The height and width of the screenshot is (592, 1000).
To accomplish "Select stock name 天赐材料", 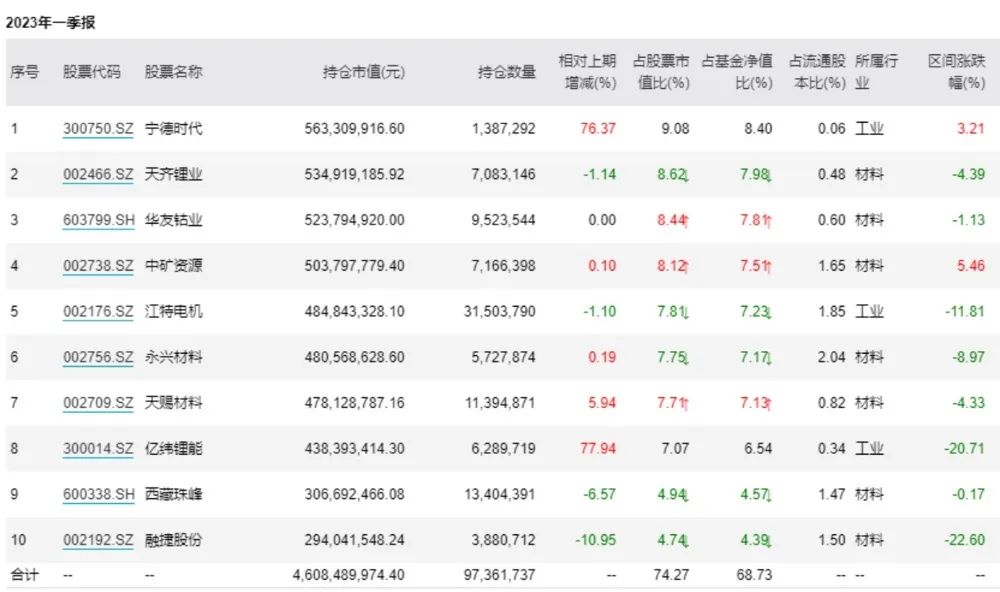I will tap(173, 403).
